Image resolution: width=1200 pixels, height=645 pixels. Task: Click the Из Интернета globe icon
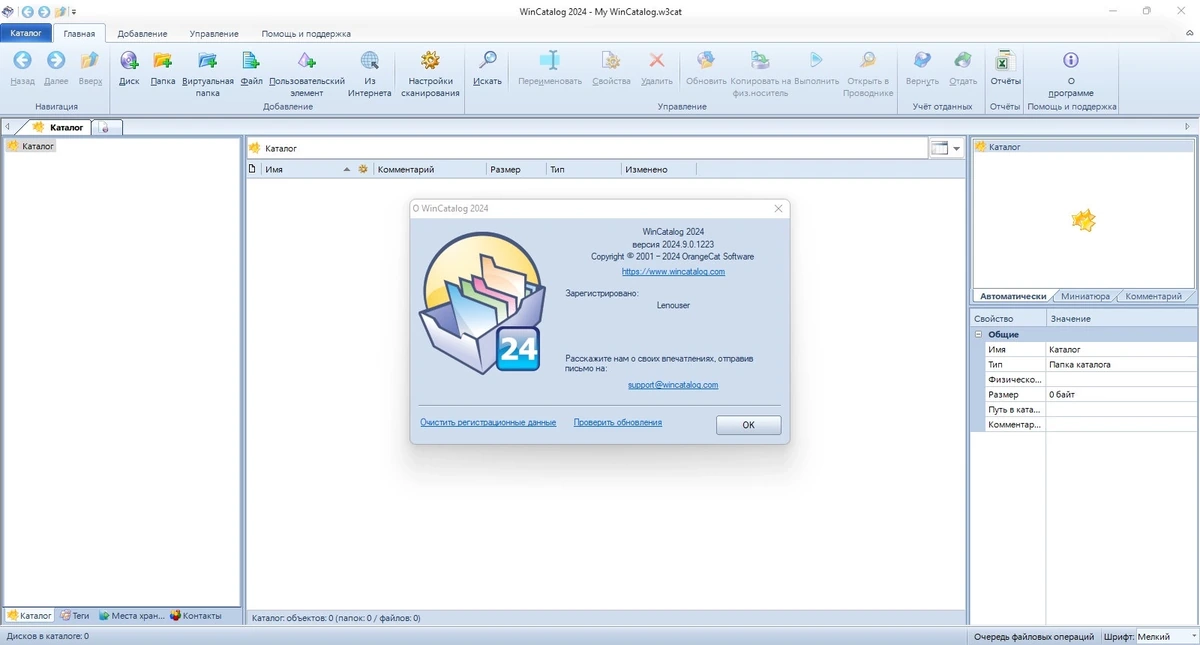(370, 61)
